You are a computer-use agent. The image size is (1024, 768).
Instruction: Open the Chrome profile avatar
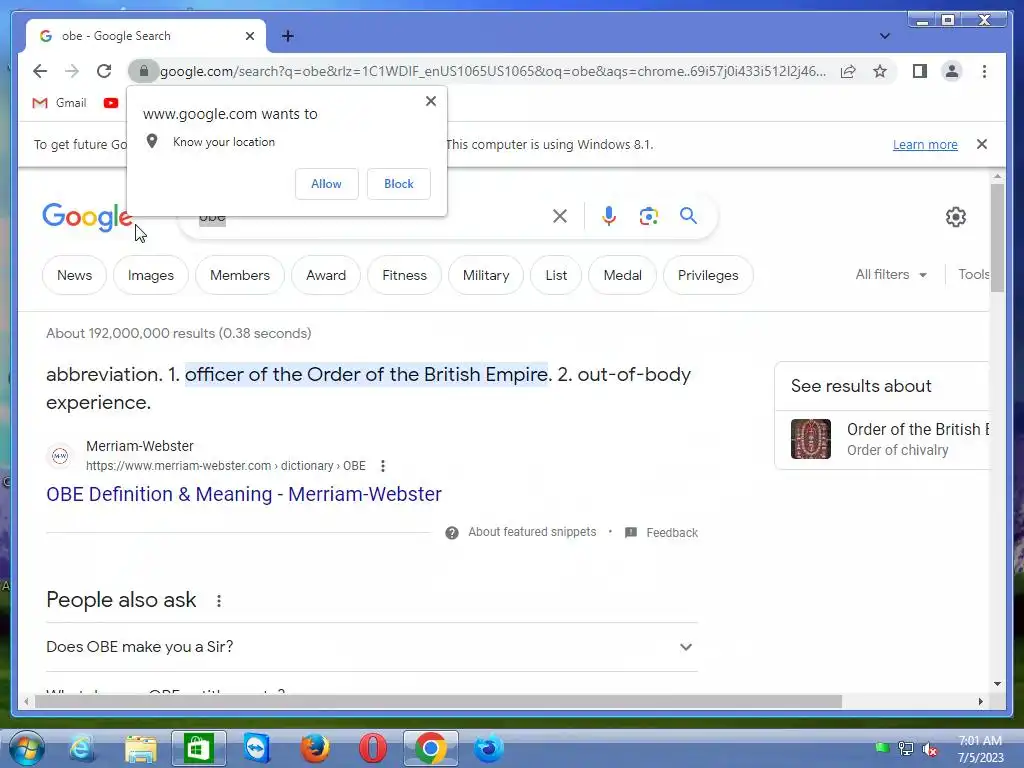pos(952,71)
